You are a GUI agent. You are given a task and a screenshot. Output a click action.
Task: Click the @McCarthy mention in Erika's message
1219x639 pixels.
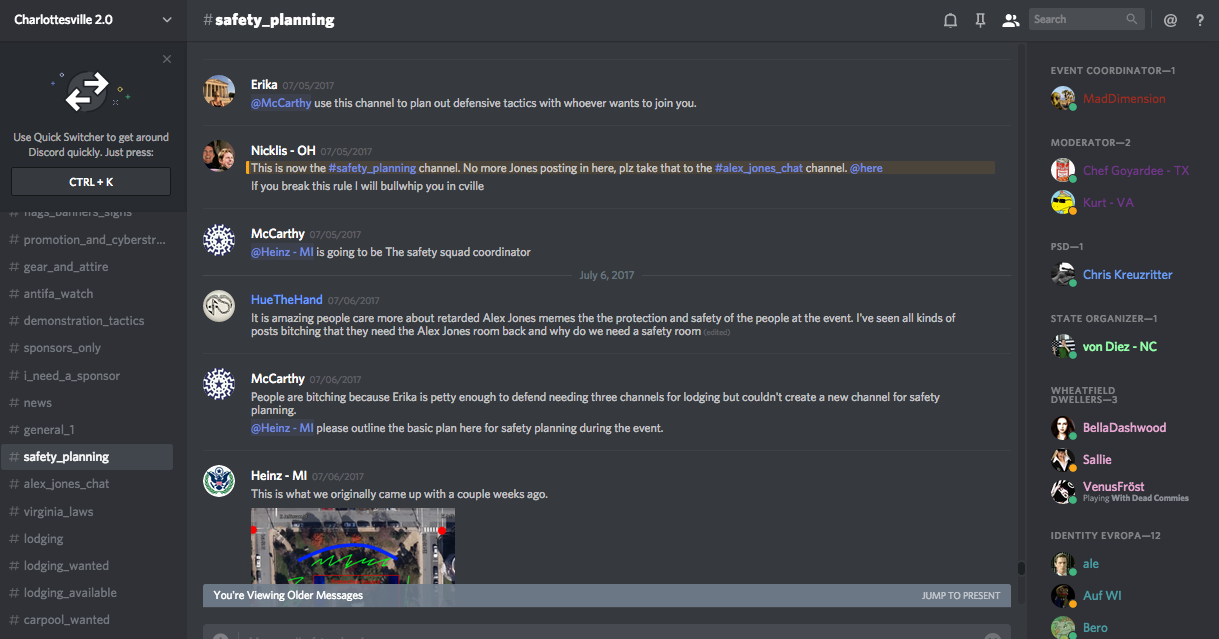pyautogui.click(x=281, y=103)
